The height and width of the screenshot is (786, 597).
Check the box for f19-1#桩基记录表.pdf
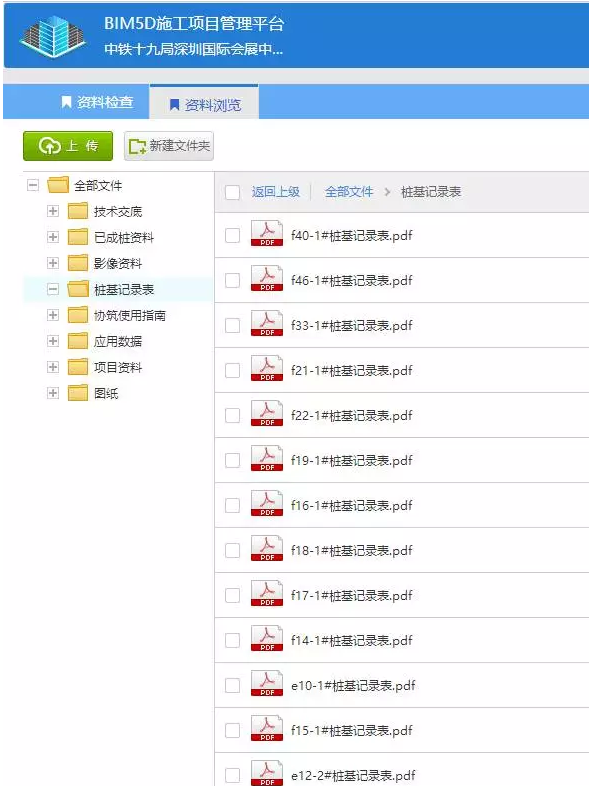(x=232, y=461)
